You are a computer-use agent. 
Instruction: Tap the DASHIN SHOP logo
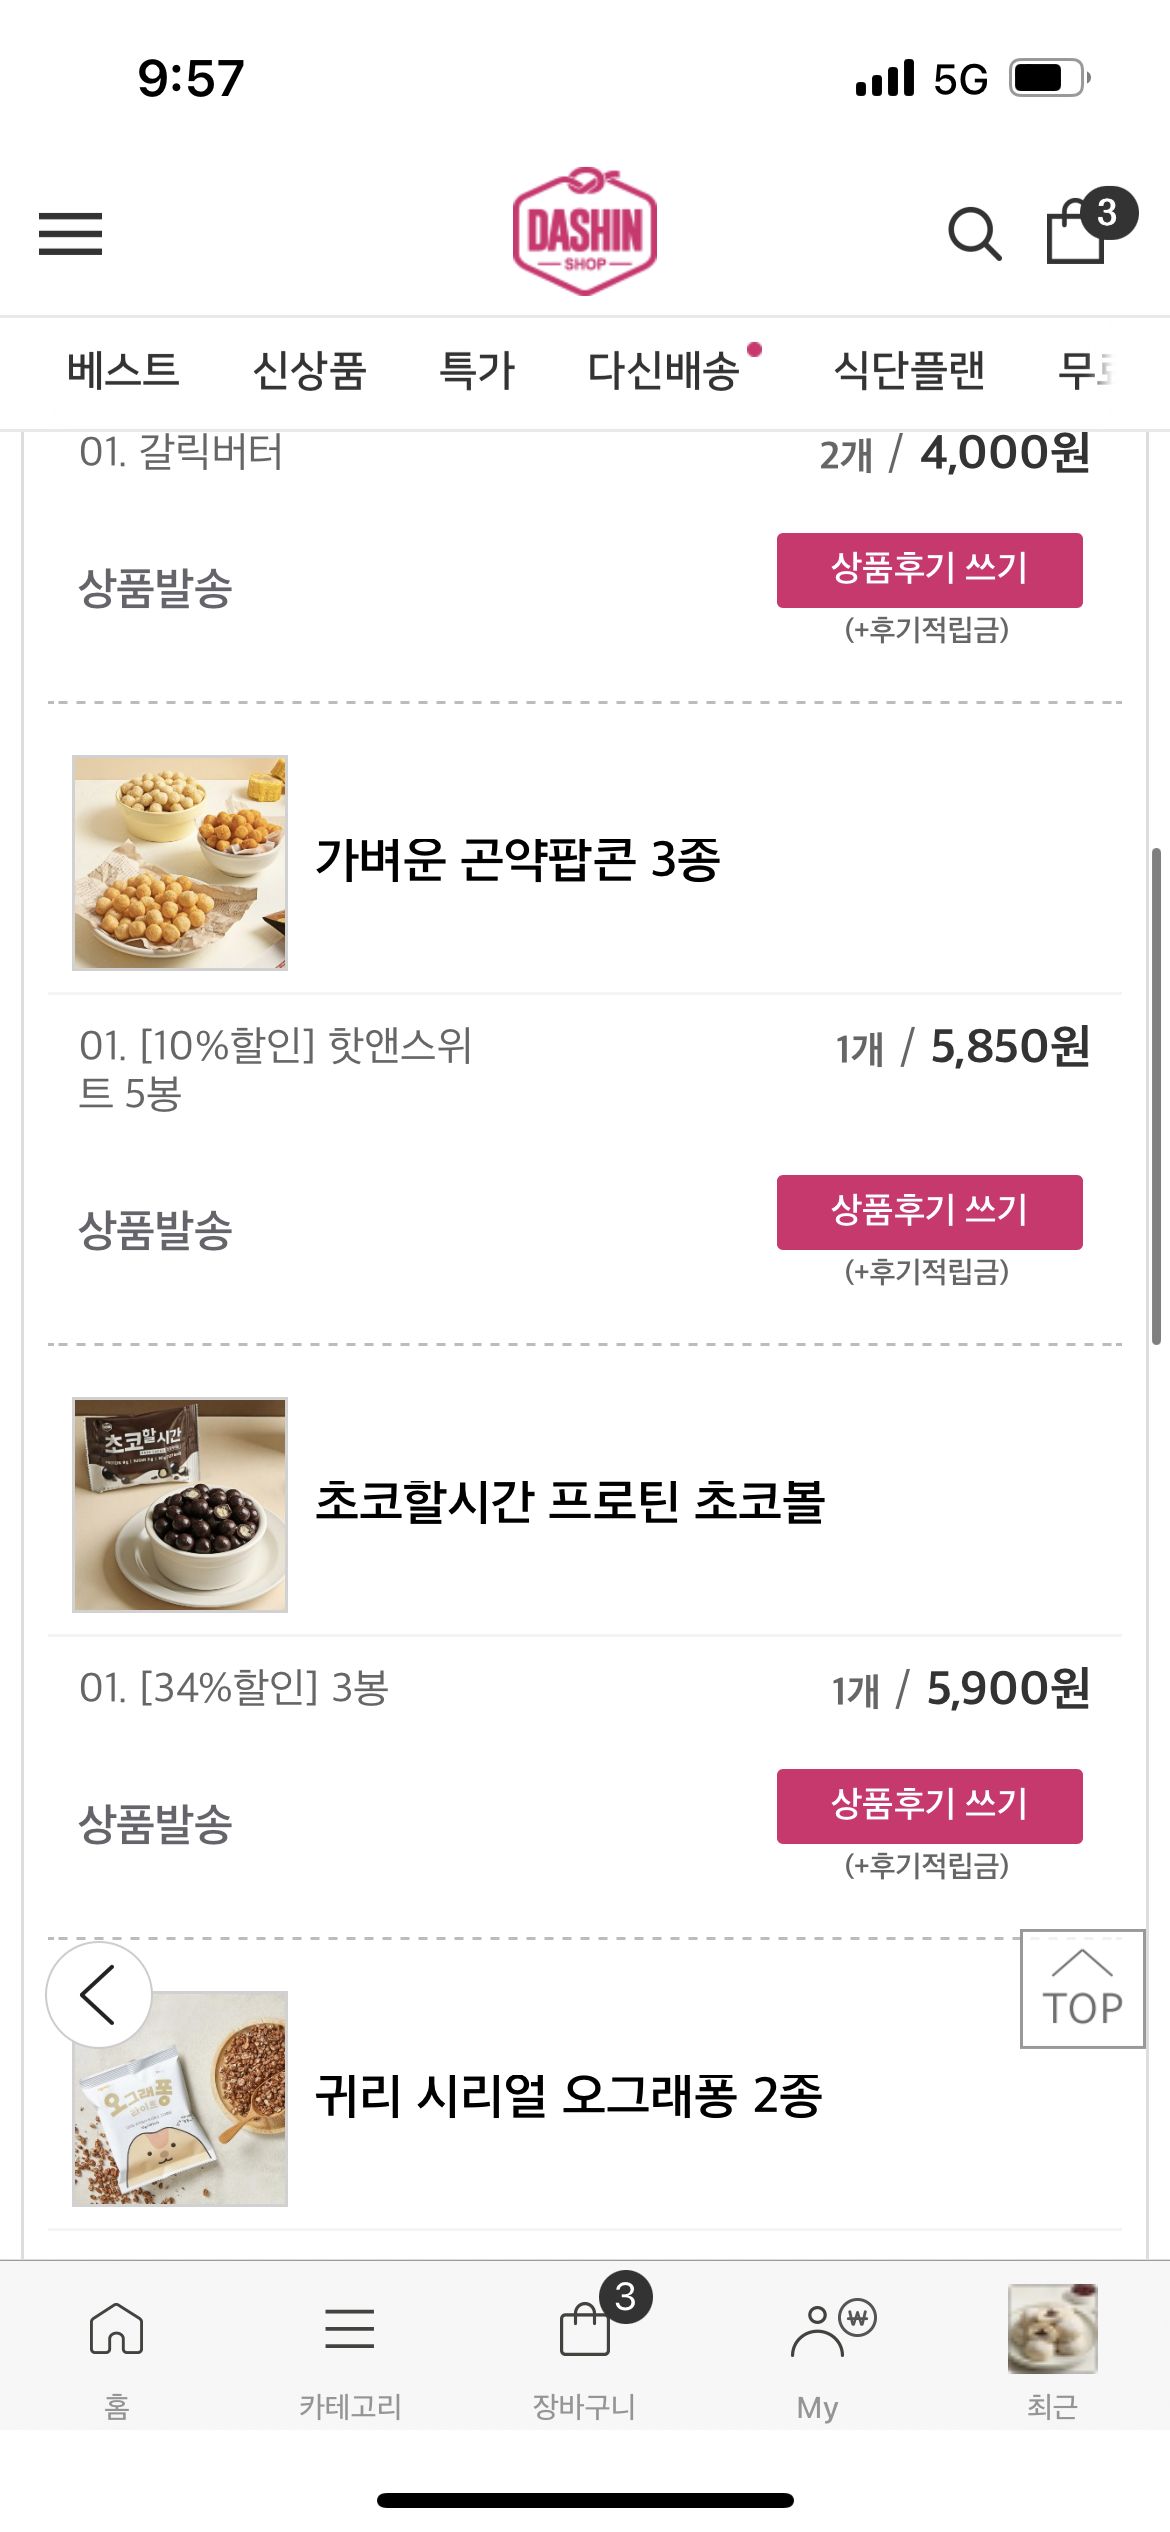tap(584, 232)
